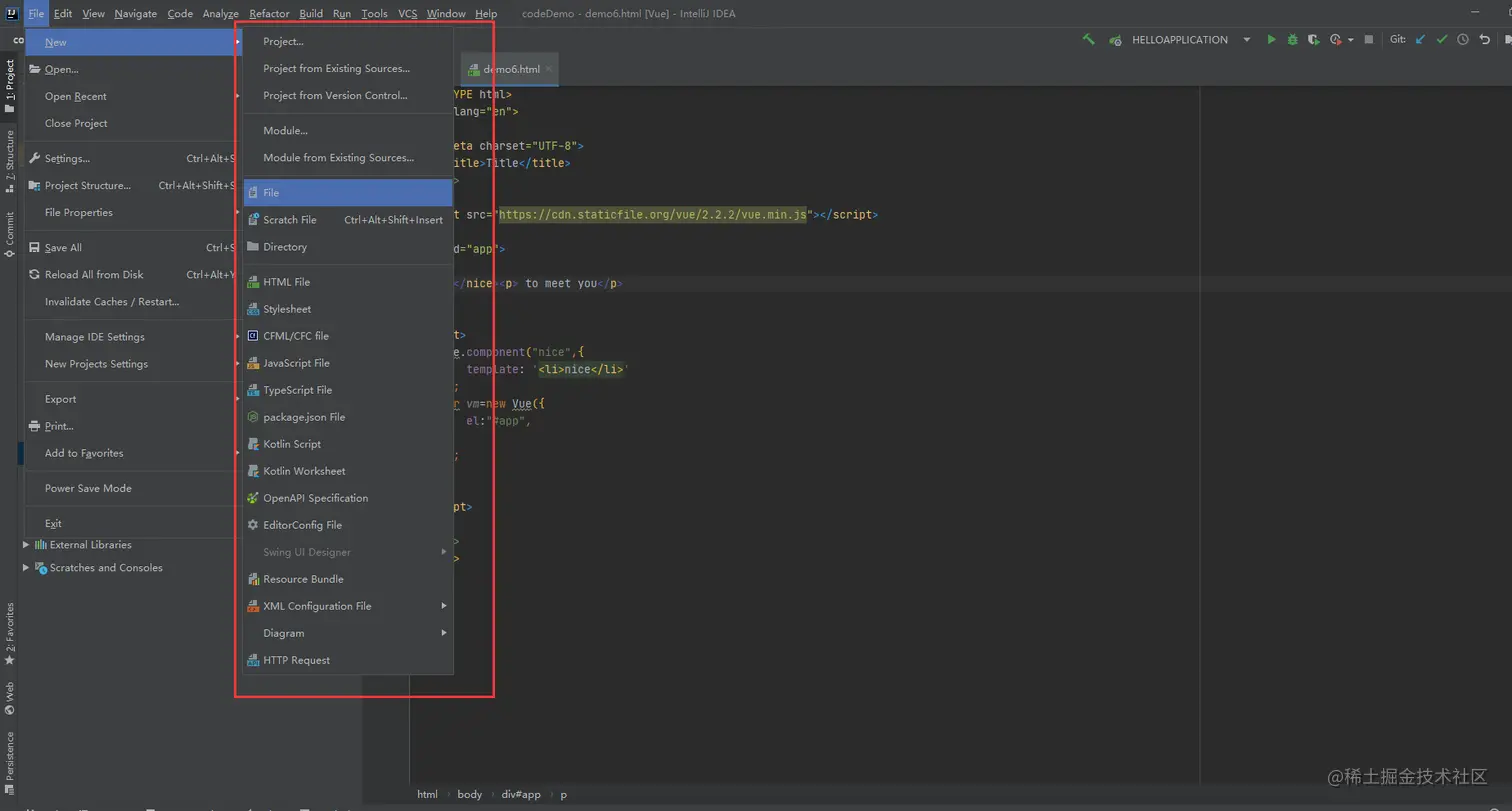Open the Commit tool window on the left sidebar
Viewport: 1512px width, 811px height.
tap(10, 234)
